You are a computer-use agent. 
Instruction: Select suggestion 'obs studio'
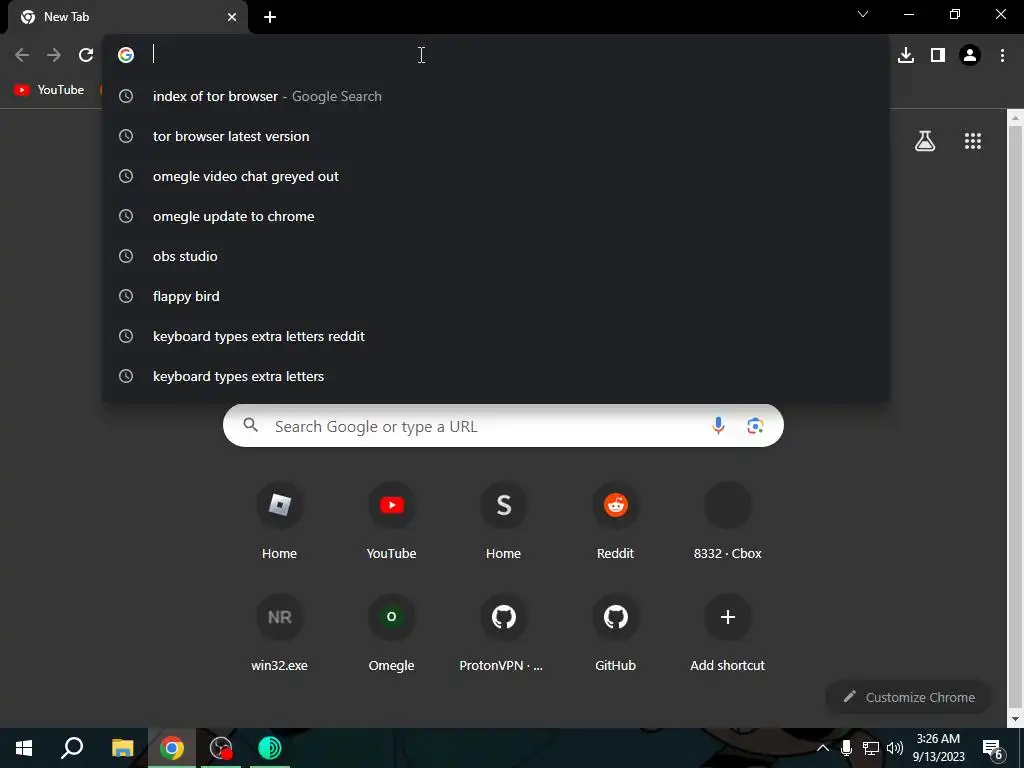tap(496, 256)
